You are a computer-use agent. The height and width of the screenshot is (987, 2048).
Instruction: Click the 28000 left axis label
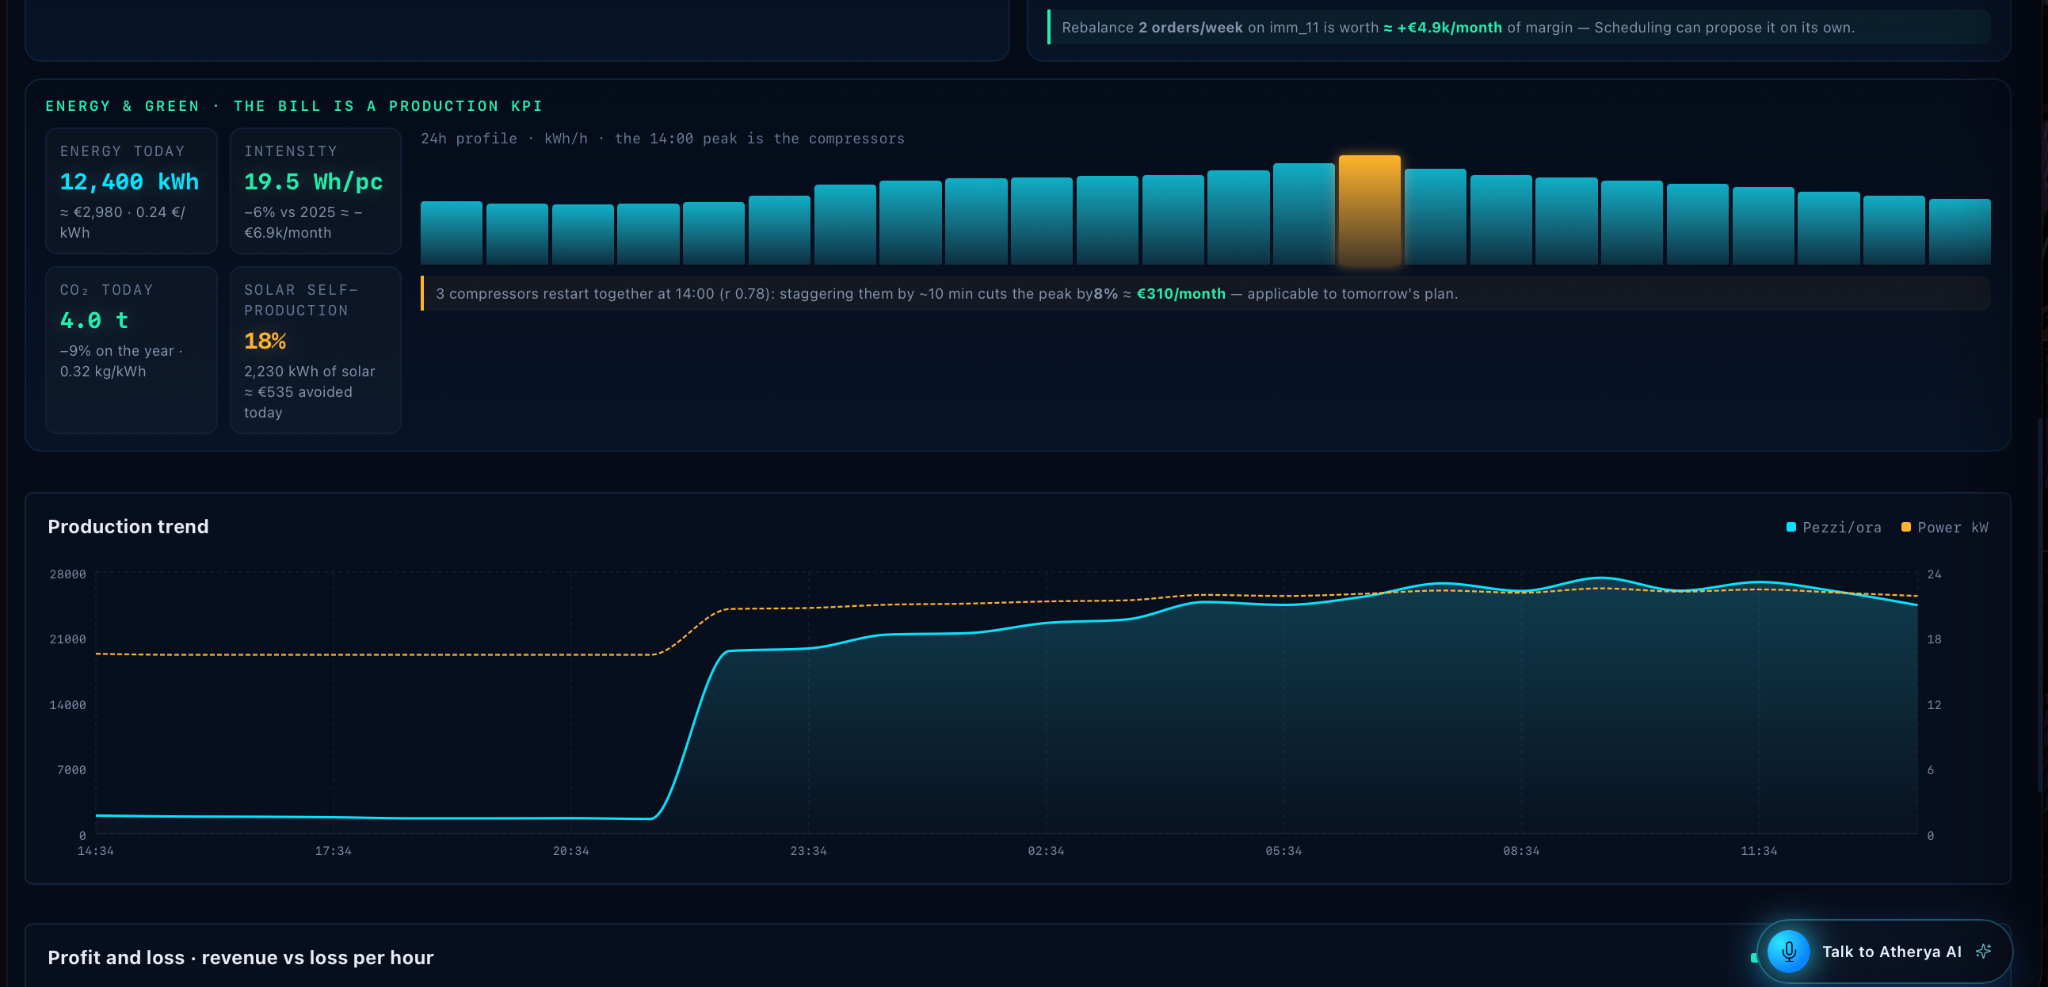click(x=68, y=574)
